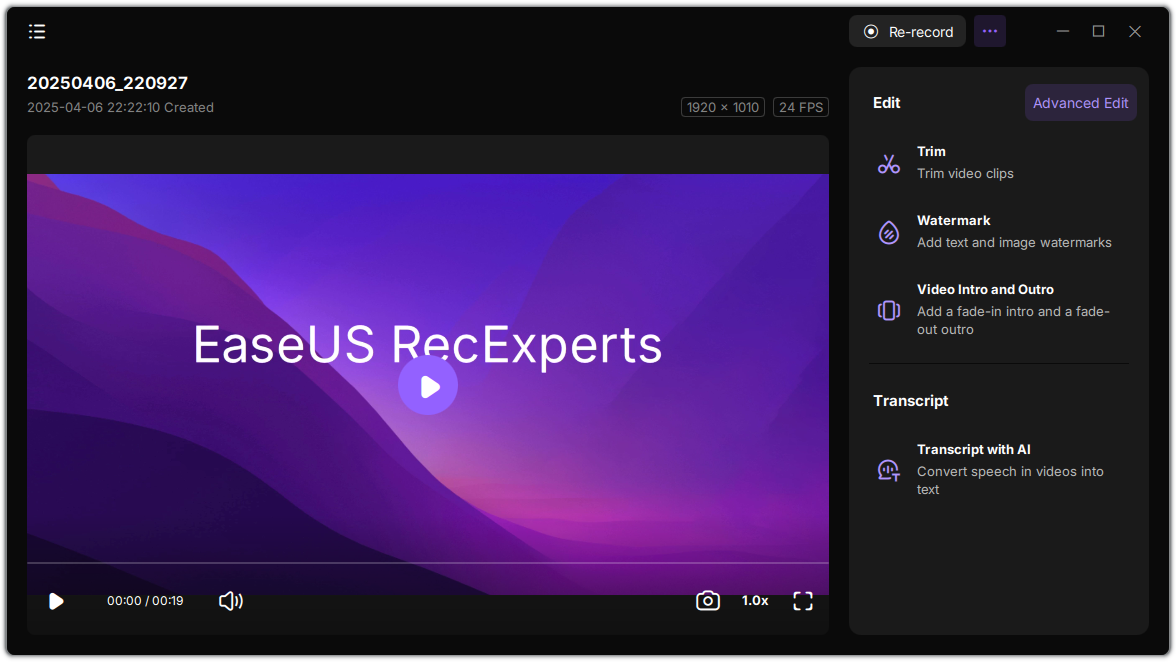Image resolution: width=1176 pixels, height=662 pixels.
Task: Play video using center play button
Action: pyautogui.click(x=428, y=385)
